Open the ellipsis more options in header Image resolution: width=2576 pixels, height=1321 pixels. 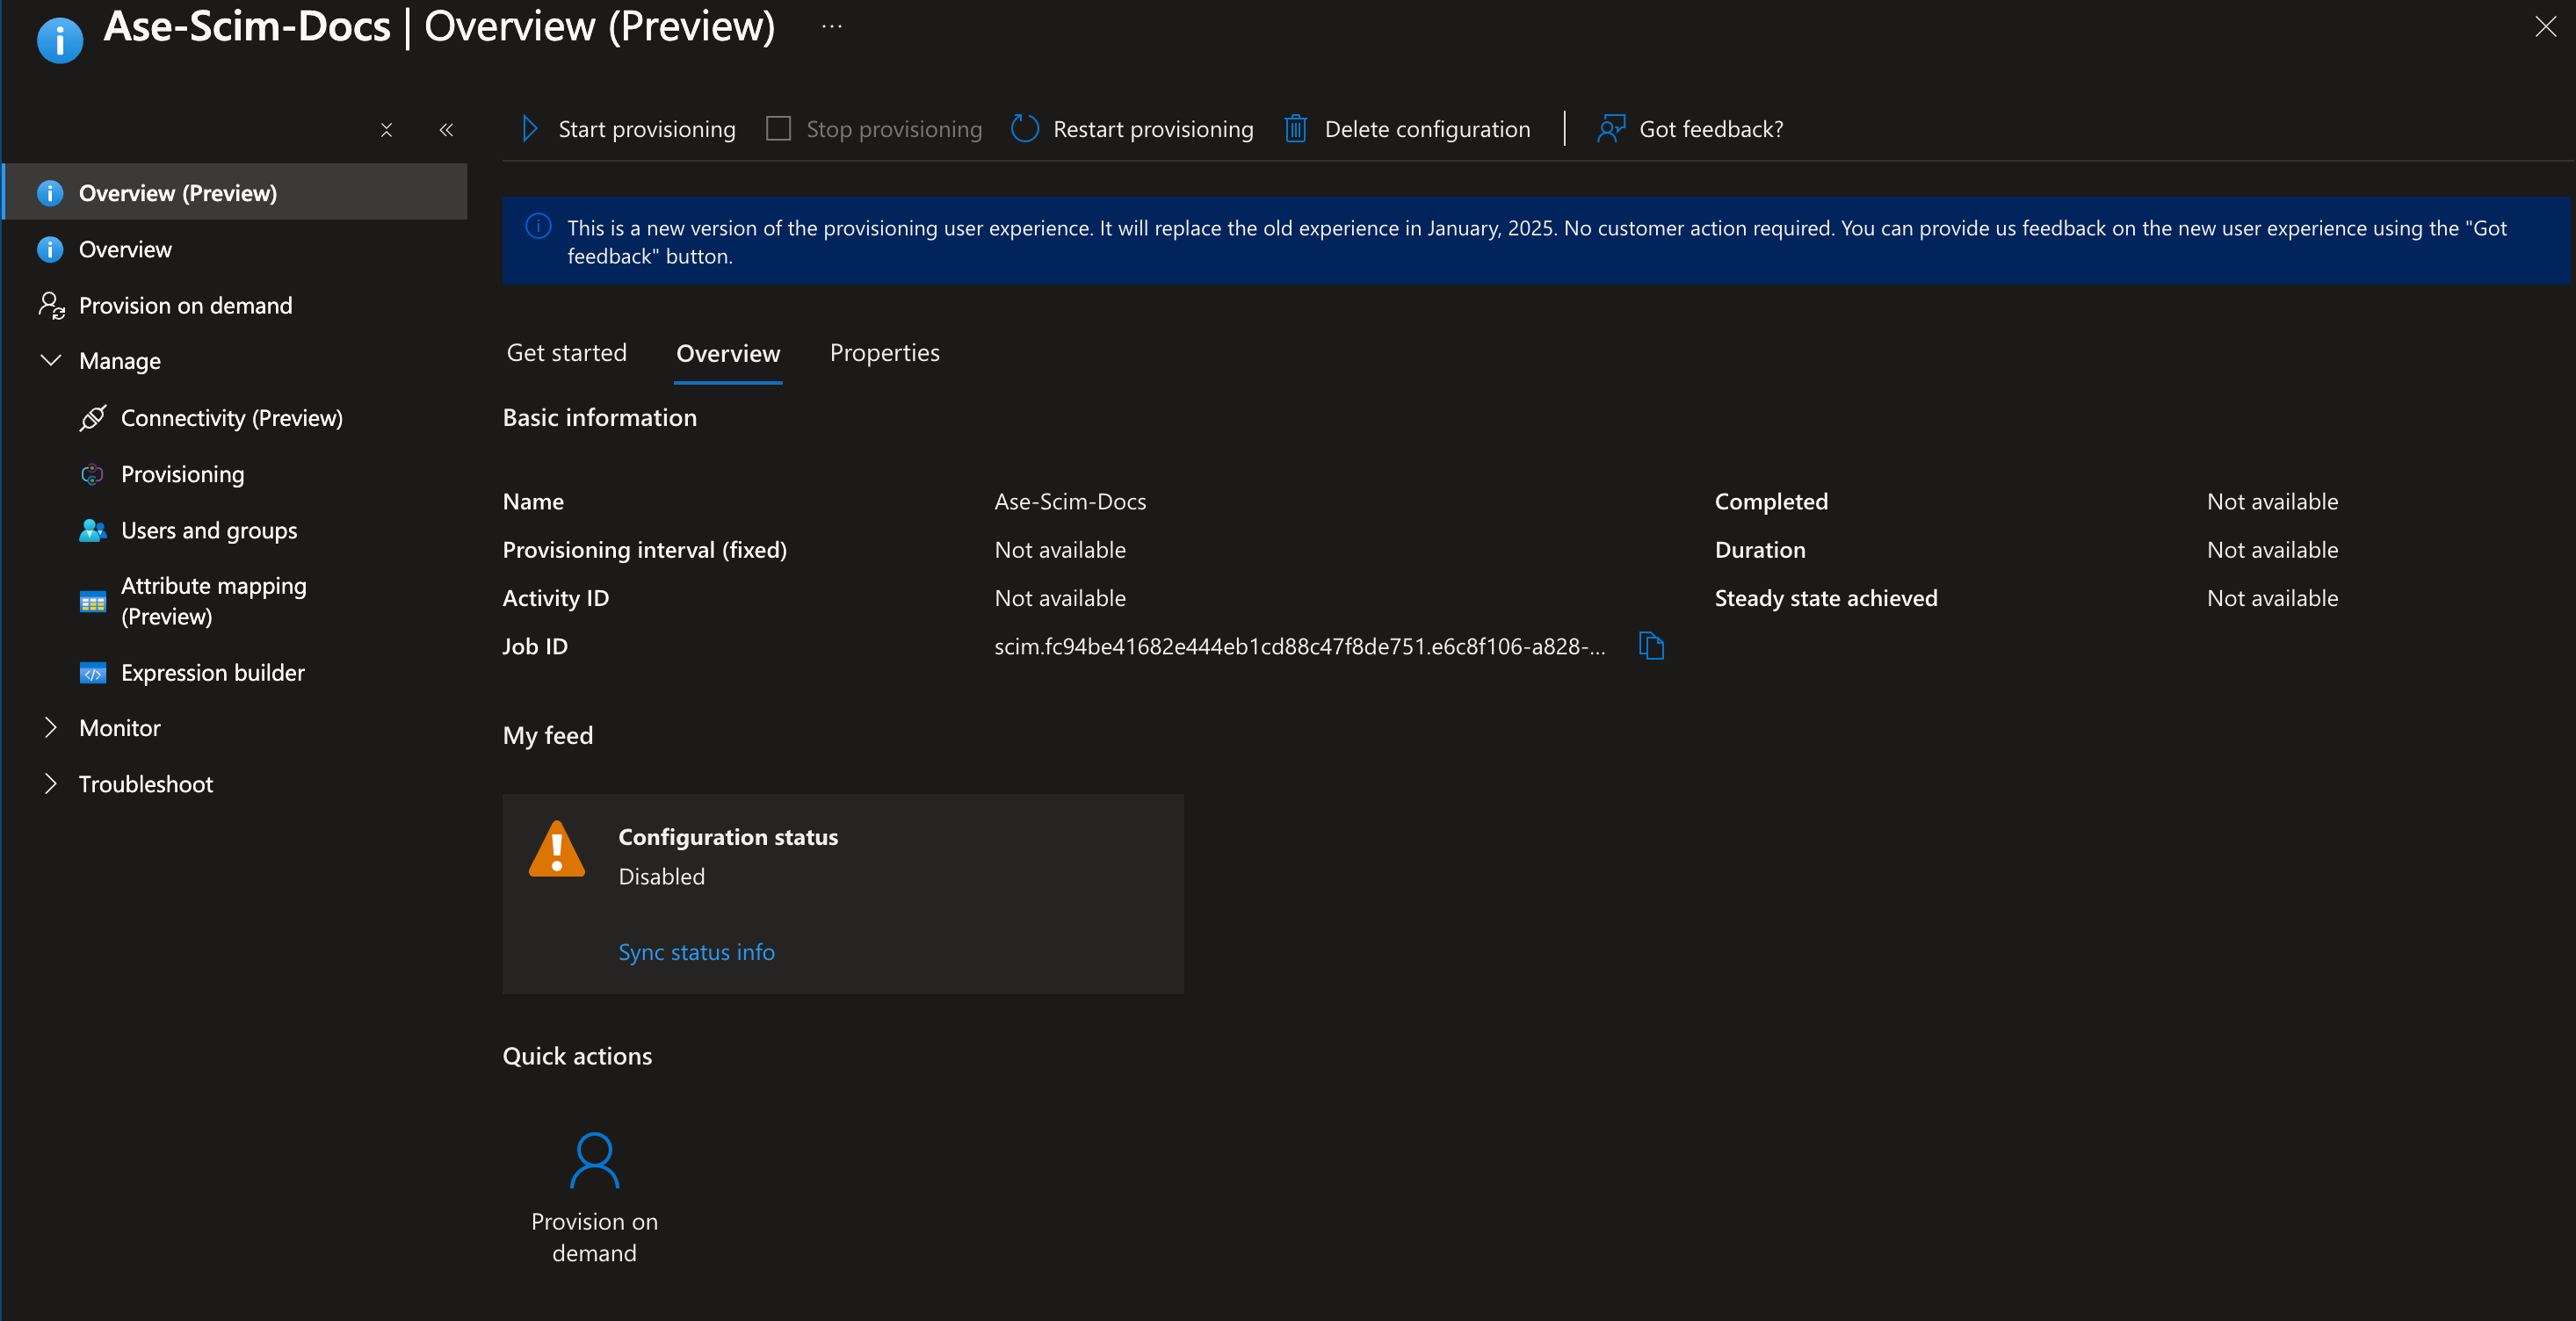pyautogui.click(x=831, y=27)
